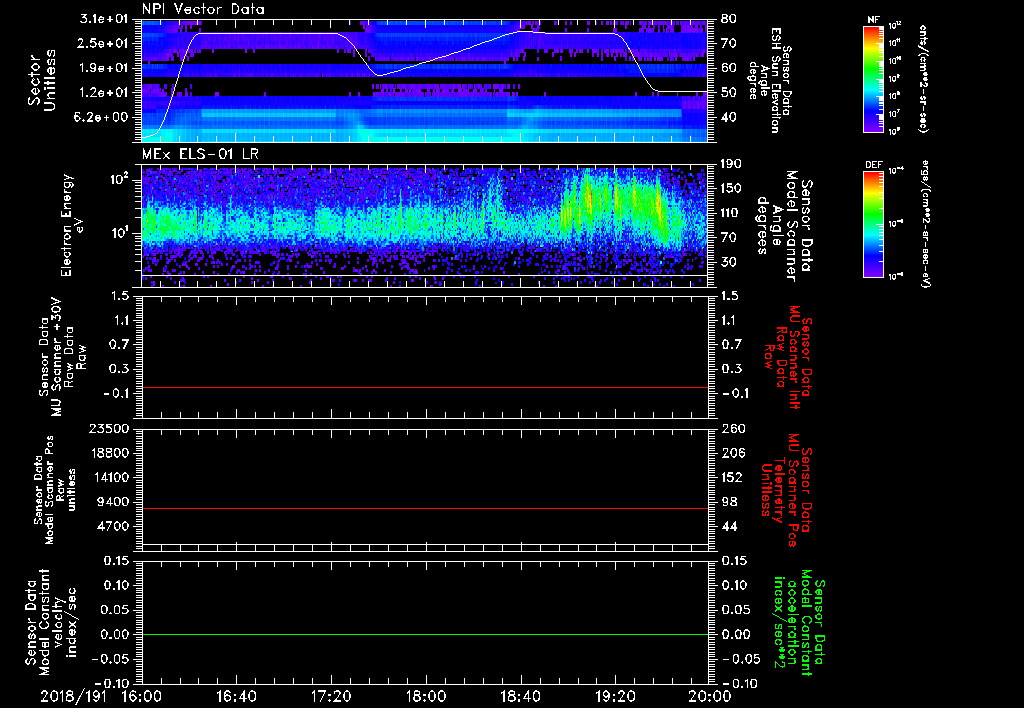Click the 190 scanner angle tick value

[x=733, y=163]
